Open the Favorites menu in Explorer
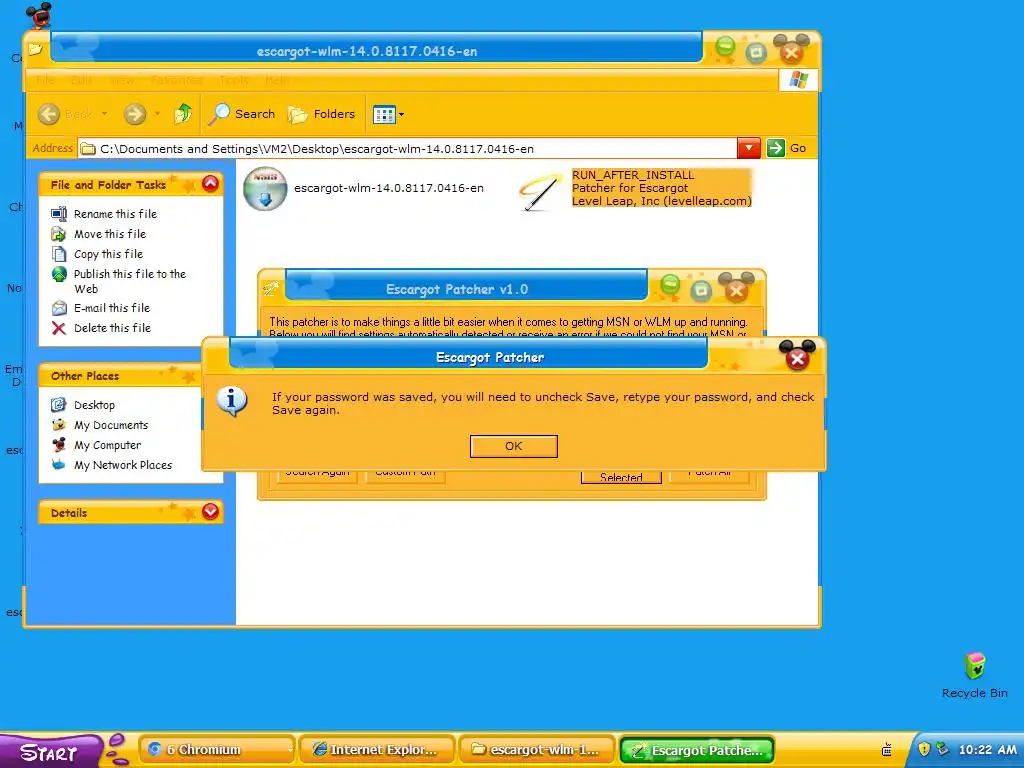Viewport: 1024px width, 768px height. pyautogui.click(x=176, y=80)
